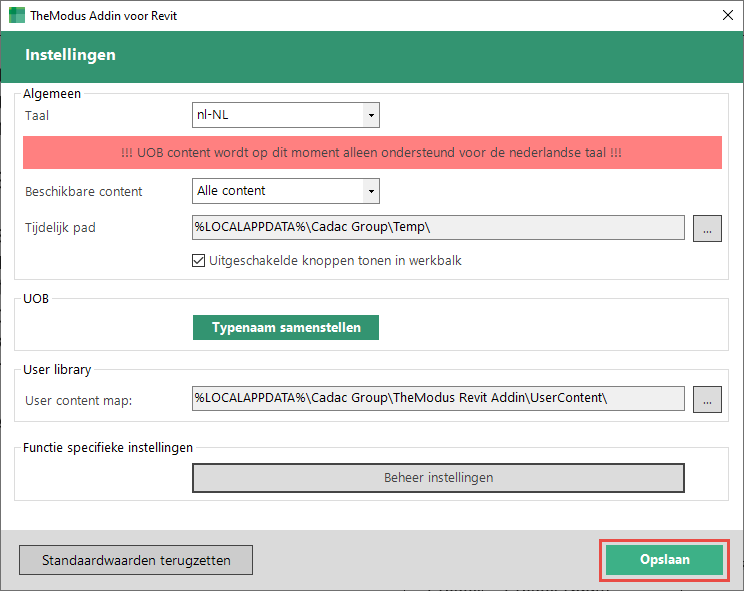Toggle Uitgeschakelde knoppen tonen in werkbalk checkbox

click(x=198, y=260)
